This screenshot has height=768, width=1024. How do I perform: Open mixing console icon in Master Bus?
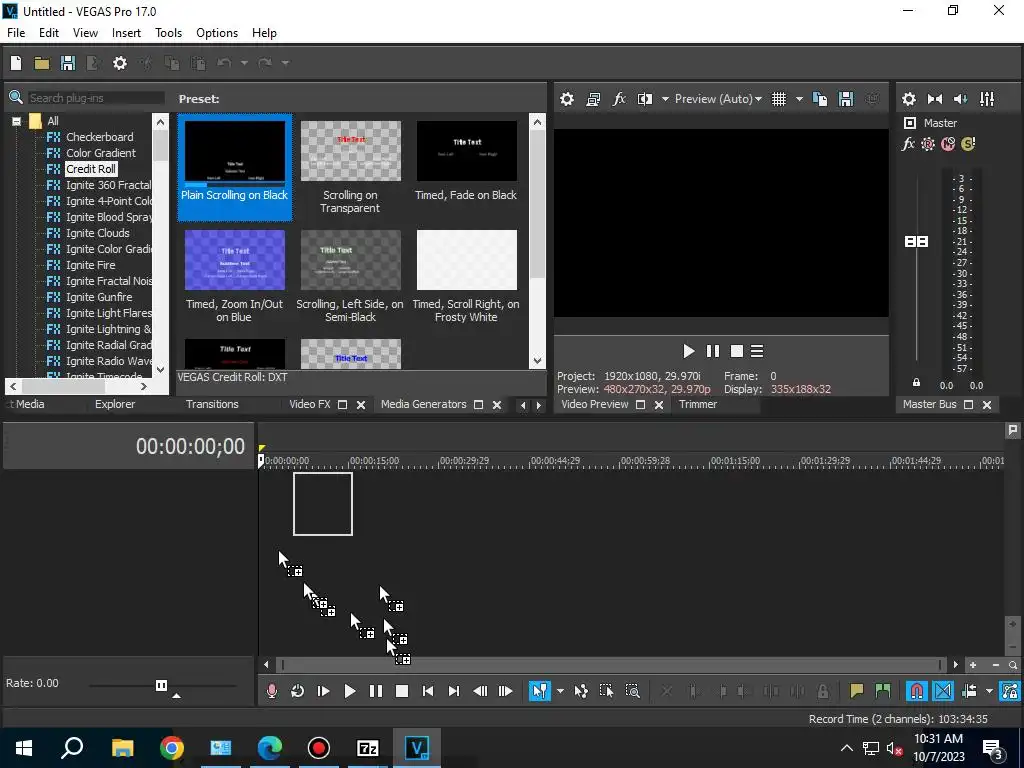tap(987, 99)
